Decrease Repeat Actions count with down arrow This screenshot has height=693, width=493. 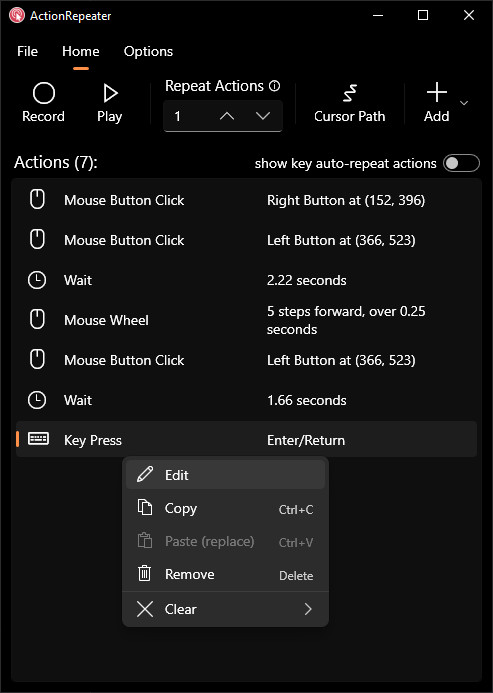(x=263, y=116)
